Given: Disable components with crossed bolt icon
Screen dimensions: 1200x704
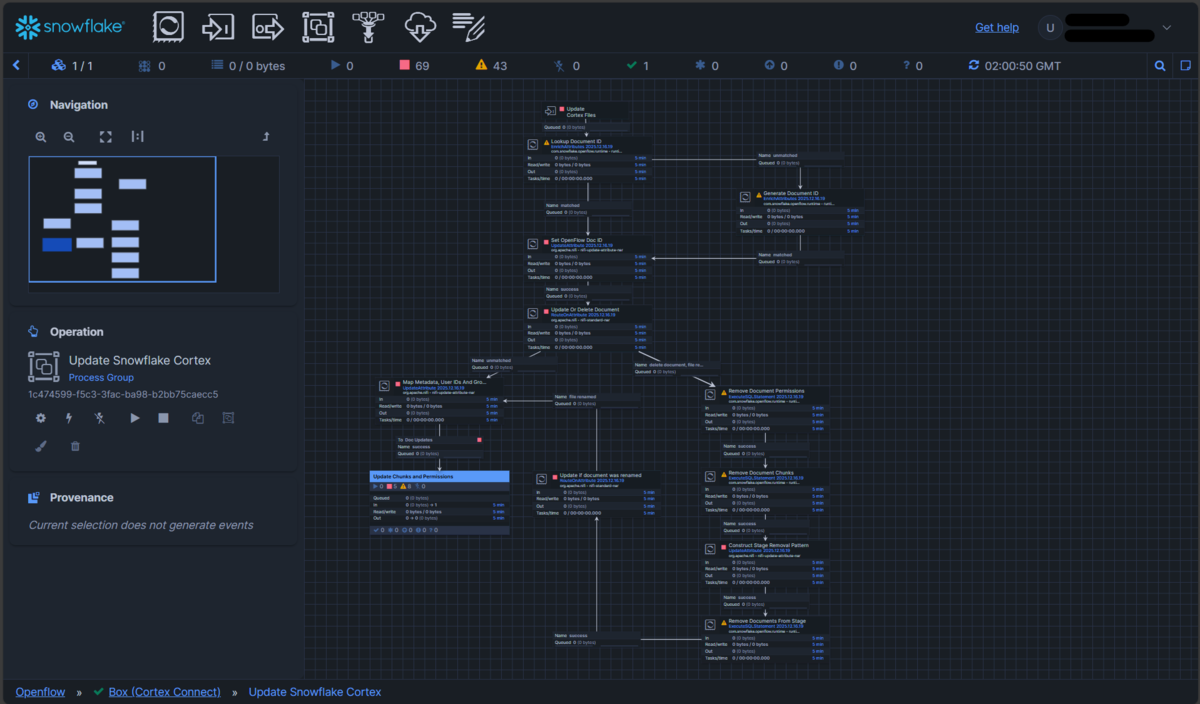Looking at the screenshot, I should pyautogui.click(x=99, y=418).
